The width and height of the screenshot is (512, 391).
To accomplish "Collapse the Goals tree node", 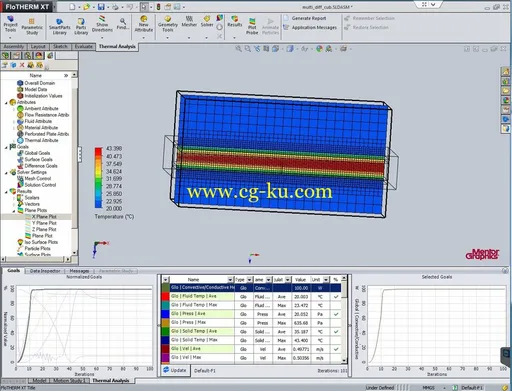I will (6, 147).
